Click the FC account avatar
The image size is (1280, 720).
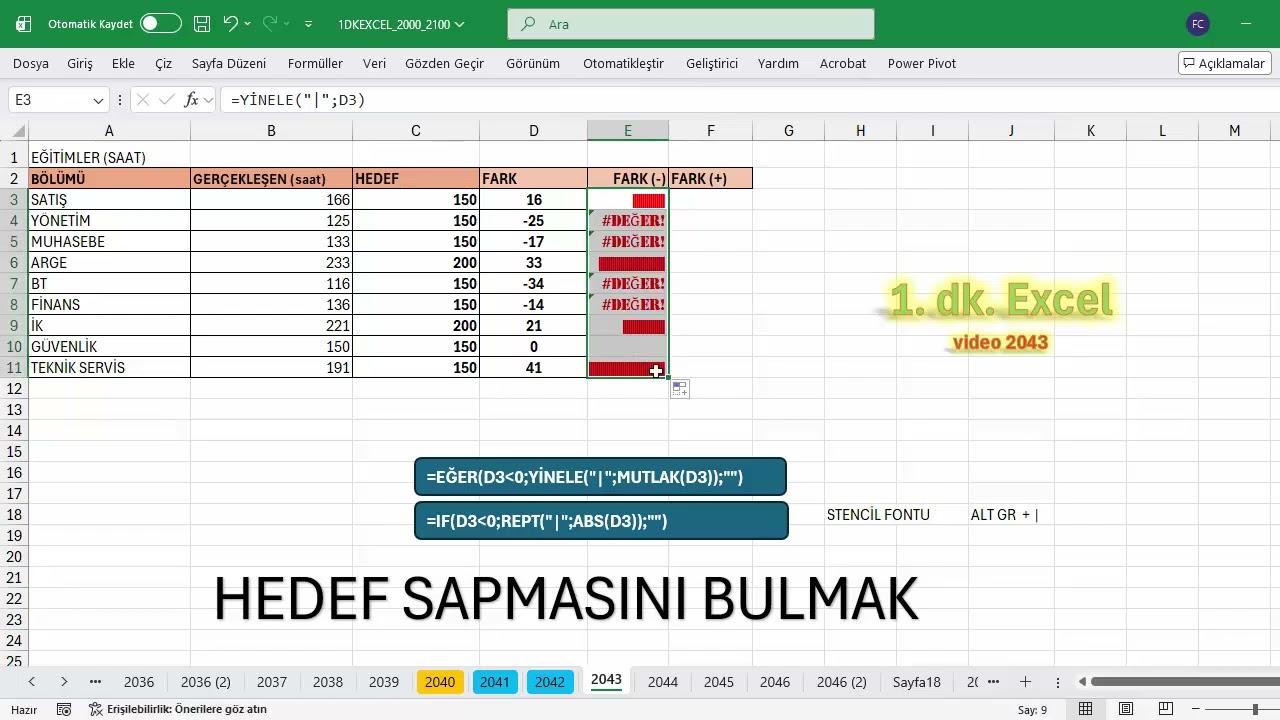[x=1197, y=24]
